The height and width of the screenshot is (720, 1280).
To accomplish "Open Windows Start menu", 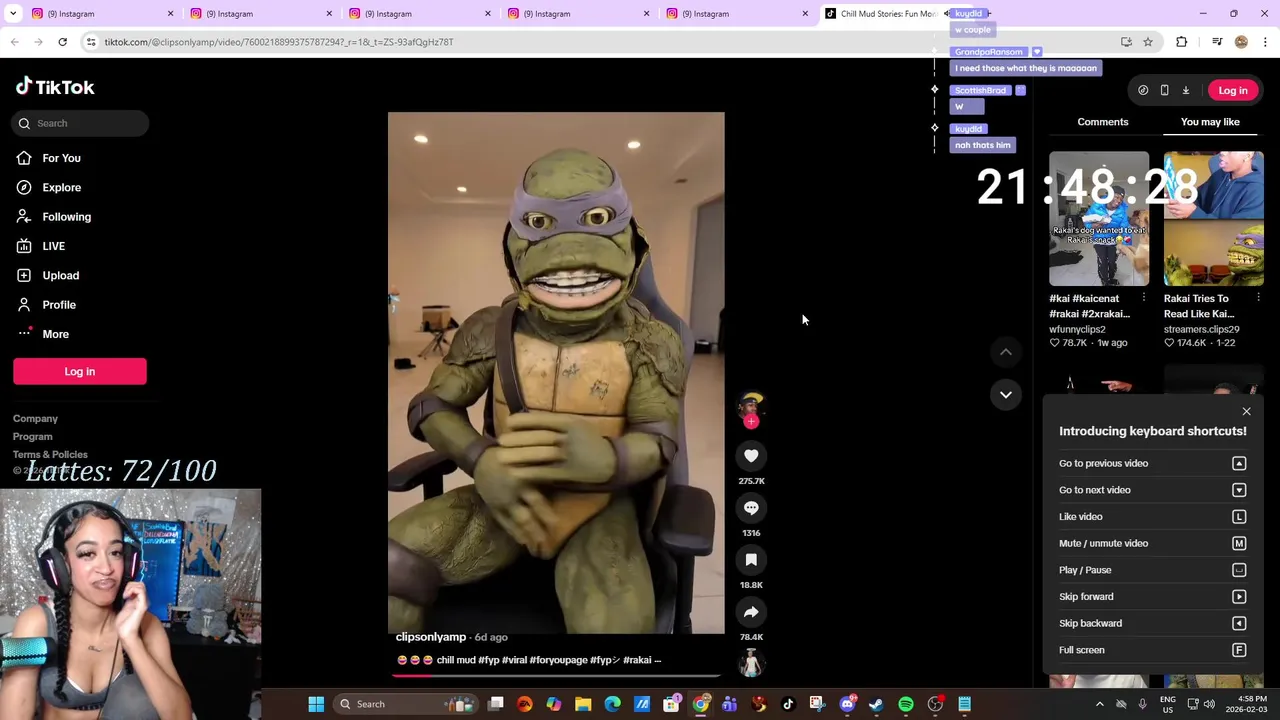I will (x=316, y=704).
